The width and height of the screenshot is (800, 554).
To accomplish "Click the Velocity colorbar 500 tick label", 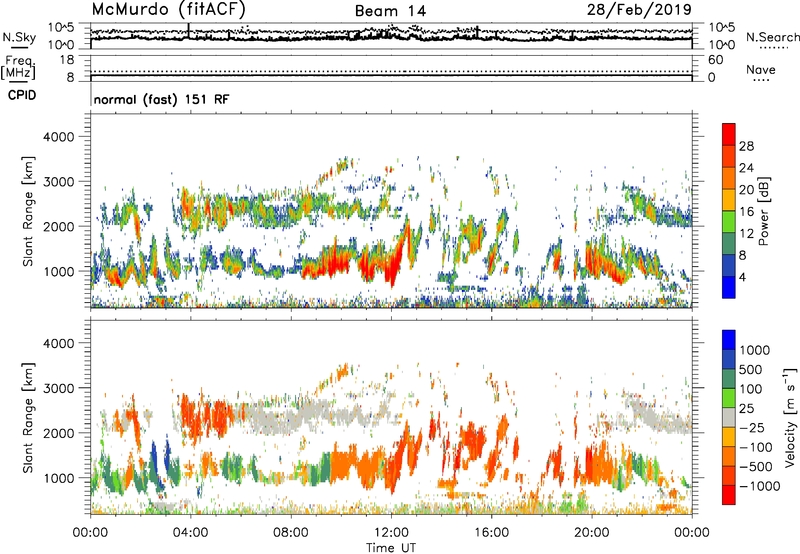I will coord(751,369).
